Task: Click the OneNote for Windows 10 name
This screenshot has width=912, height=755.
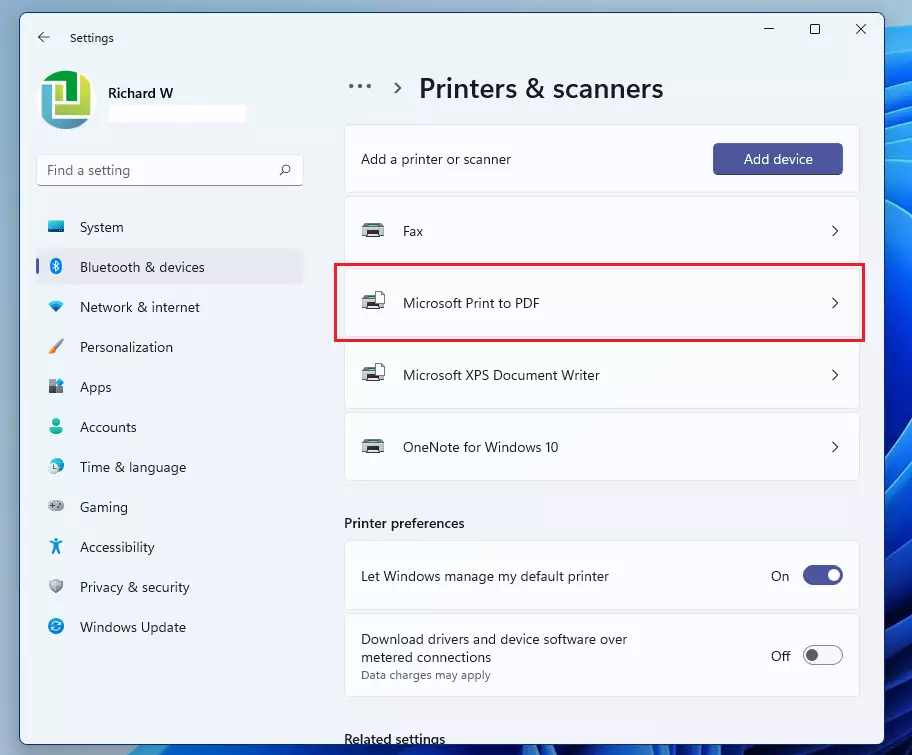Action: pyautogui.click(x=480, y=447)
